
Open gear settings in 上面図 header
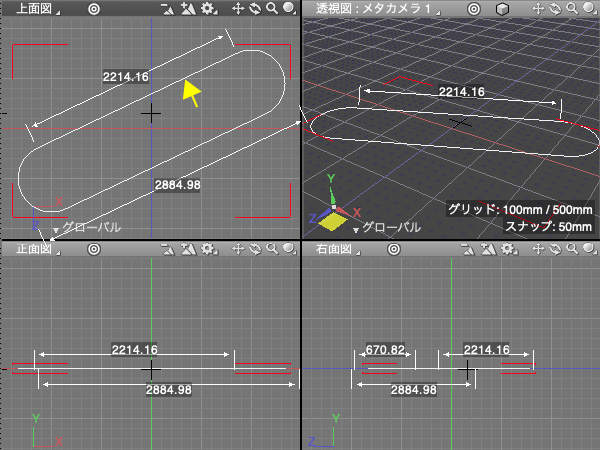(209, 8)
